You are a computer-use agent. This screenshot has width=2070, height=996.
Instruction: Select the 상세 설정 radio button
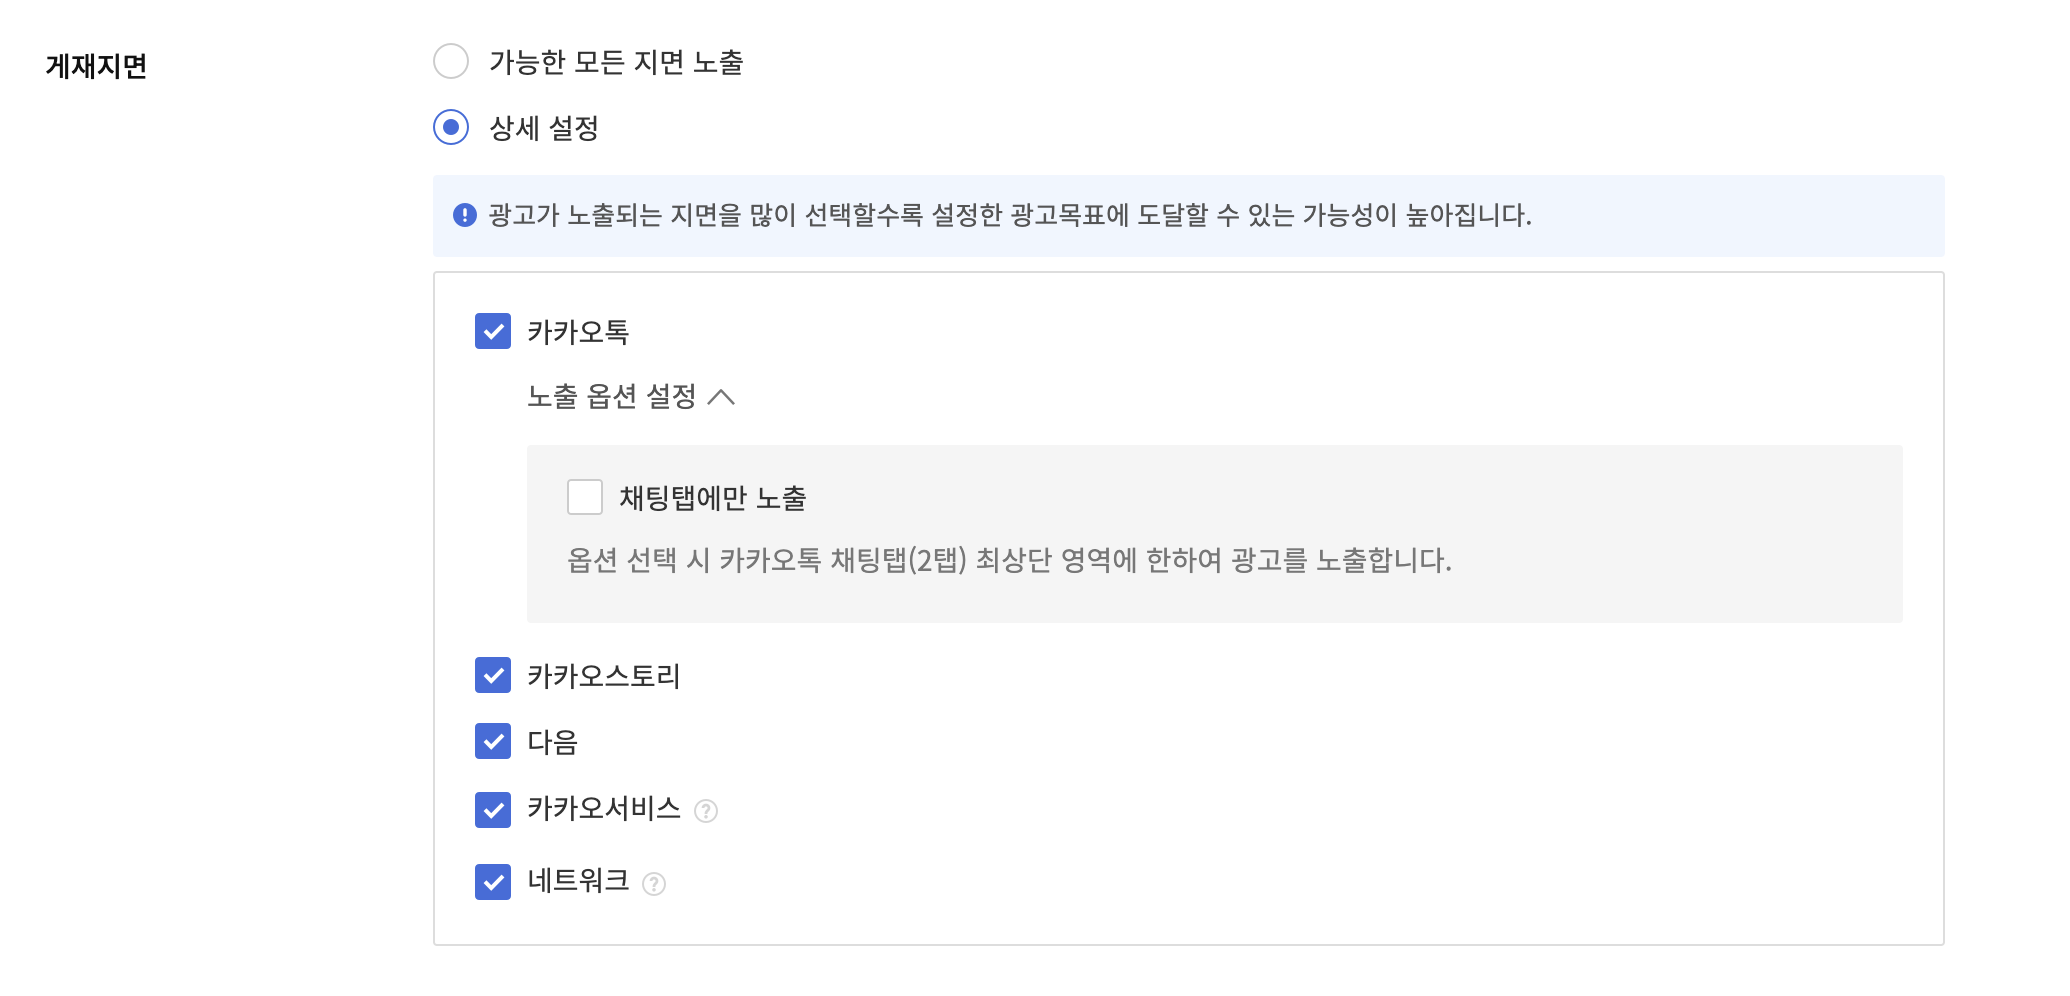(x=451, y=127)
